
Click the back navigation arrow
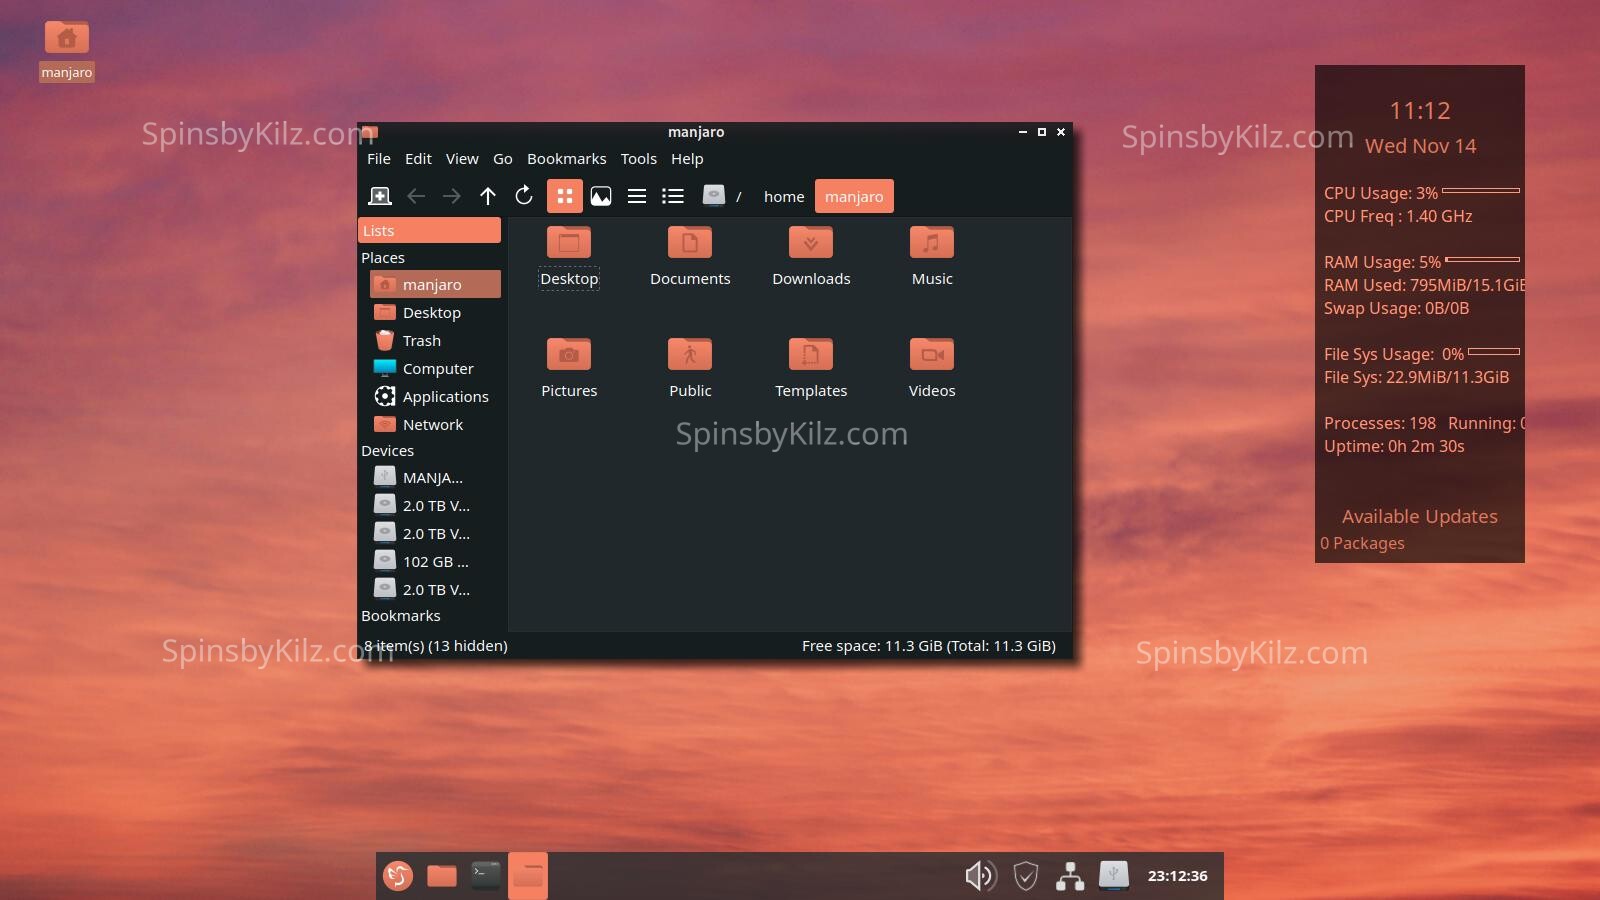[416, 196]
